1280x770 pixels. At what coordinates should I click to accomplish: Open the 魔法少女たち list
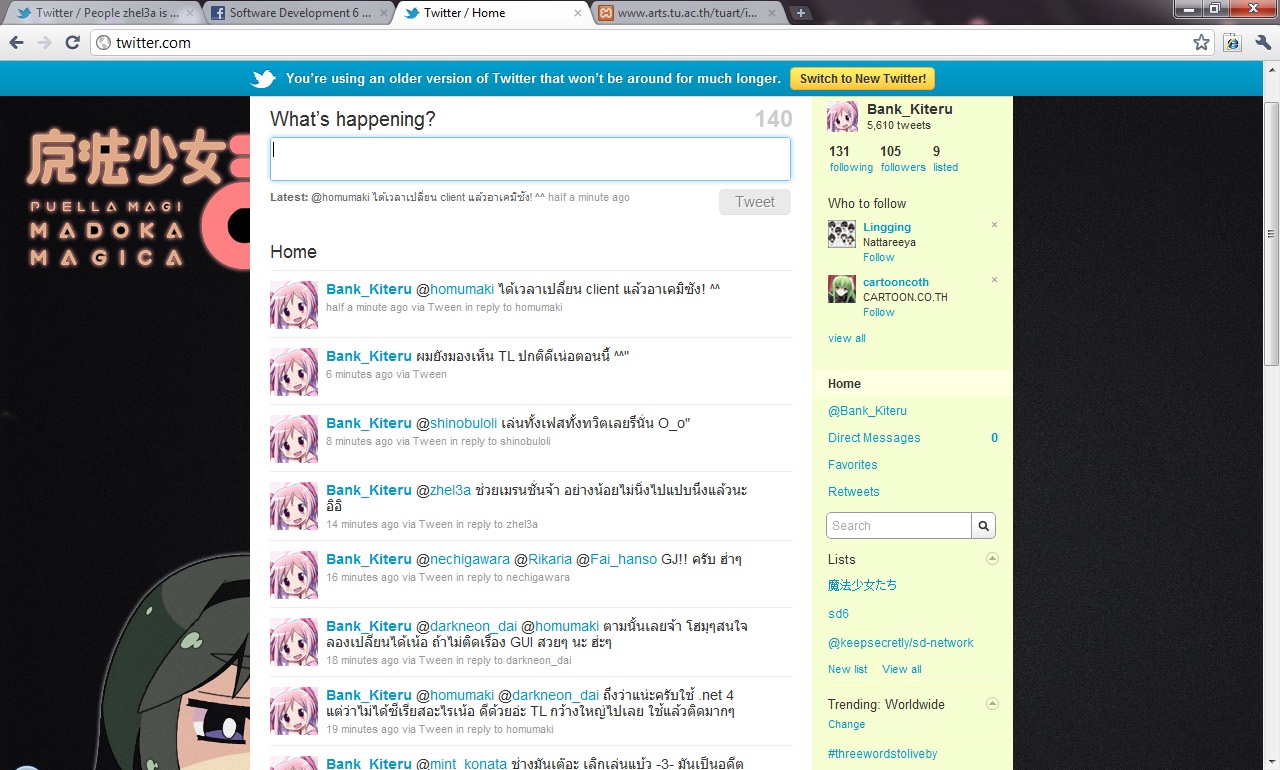[862, 585]
